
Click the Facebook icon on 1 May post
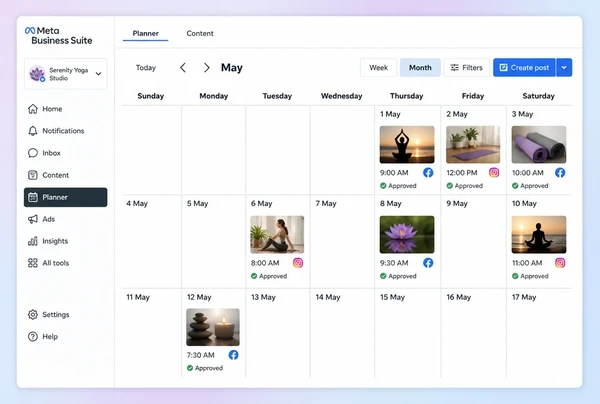tap(428, 173)
